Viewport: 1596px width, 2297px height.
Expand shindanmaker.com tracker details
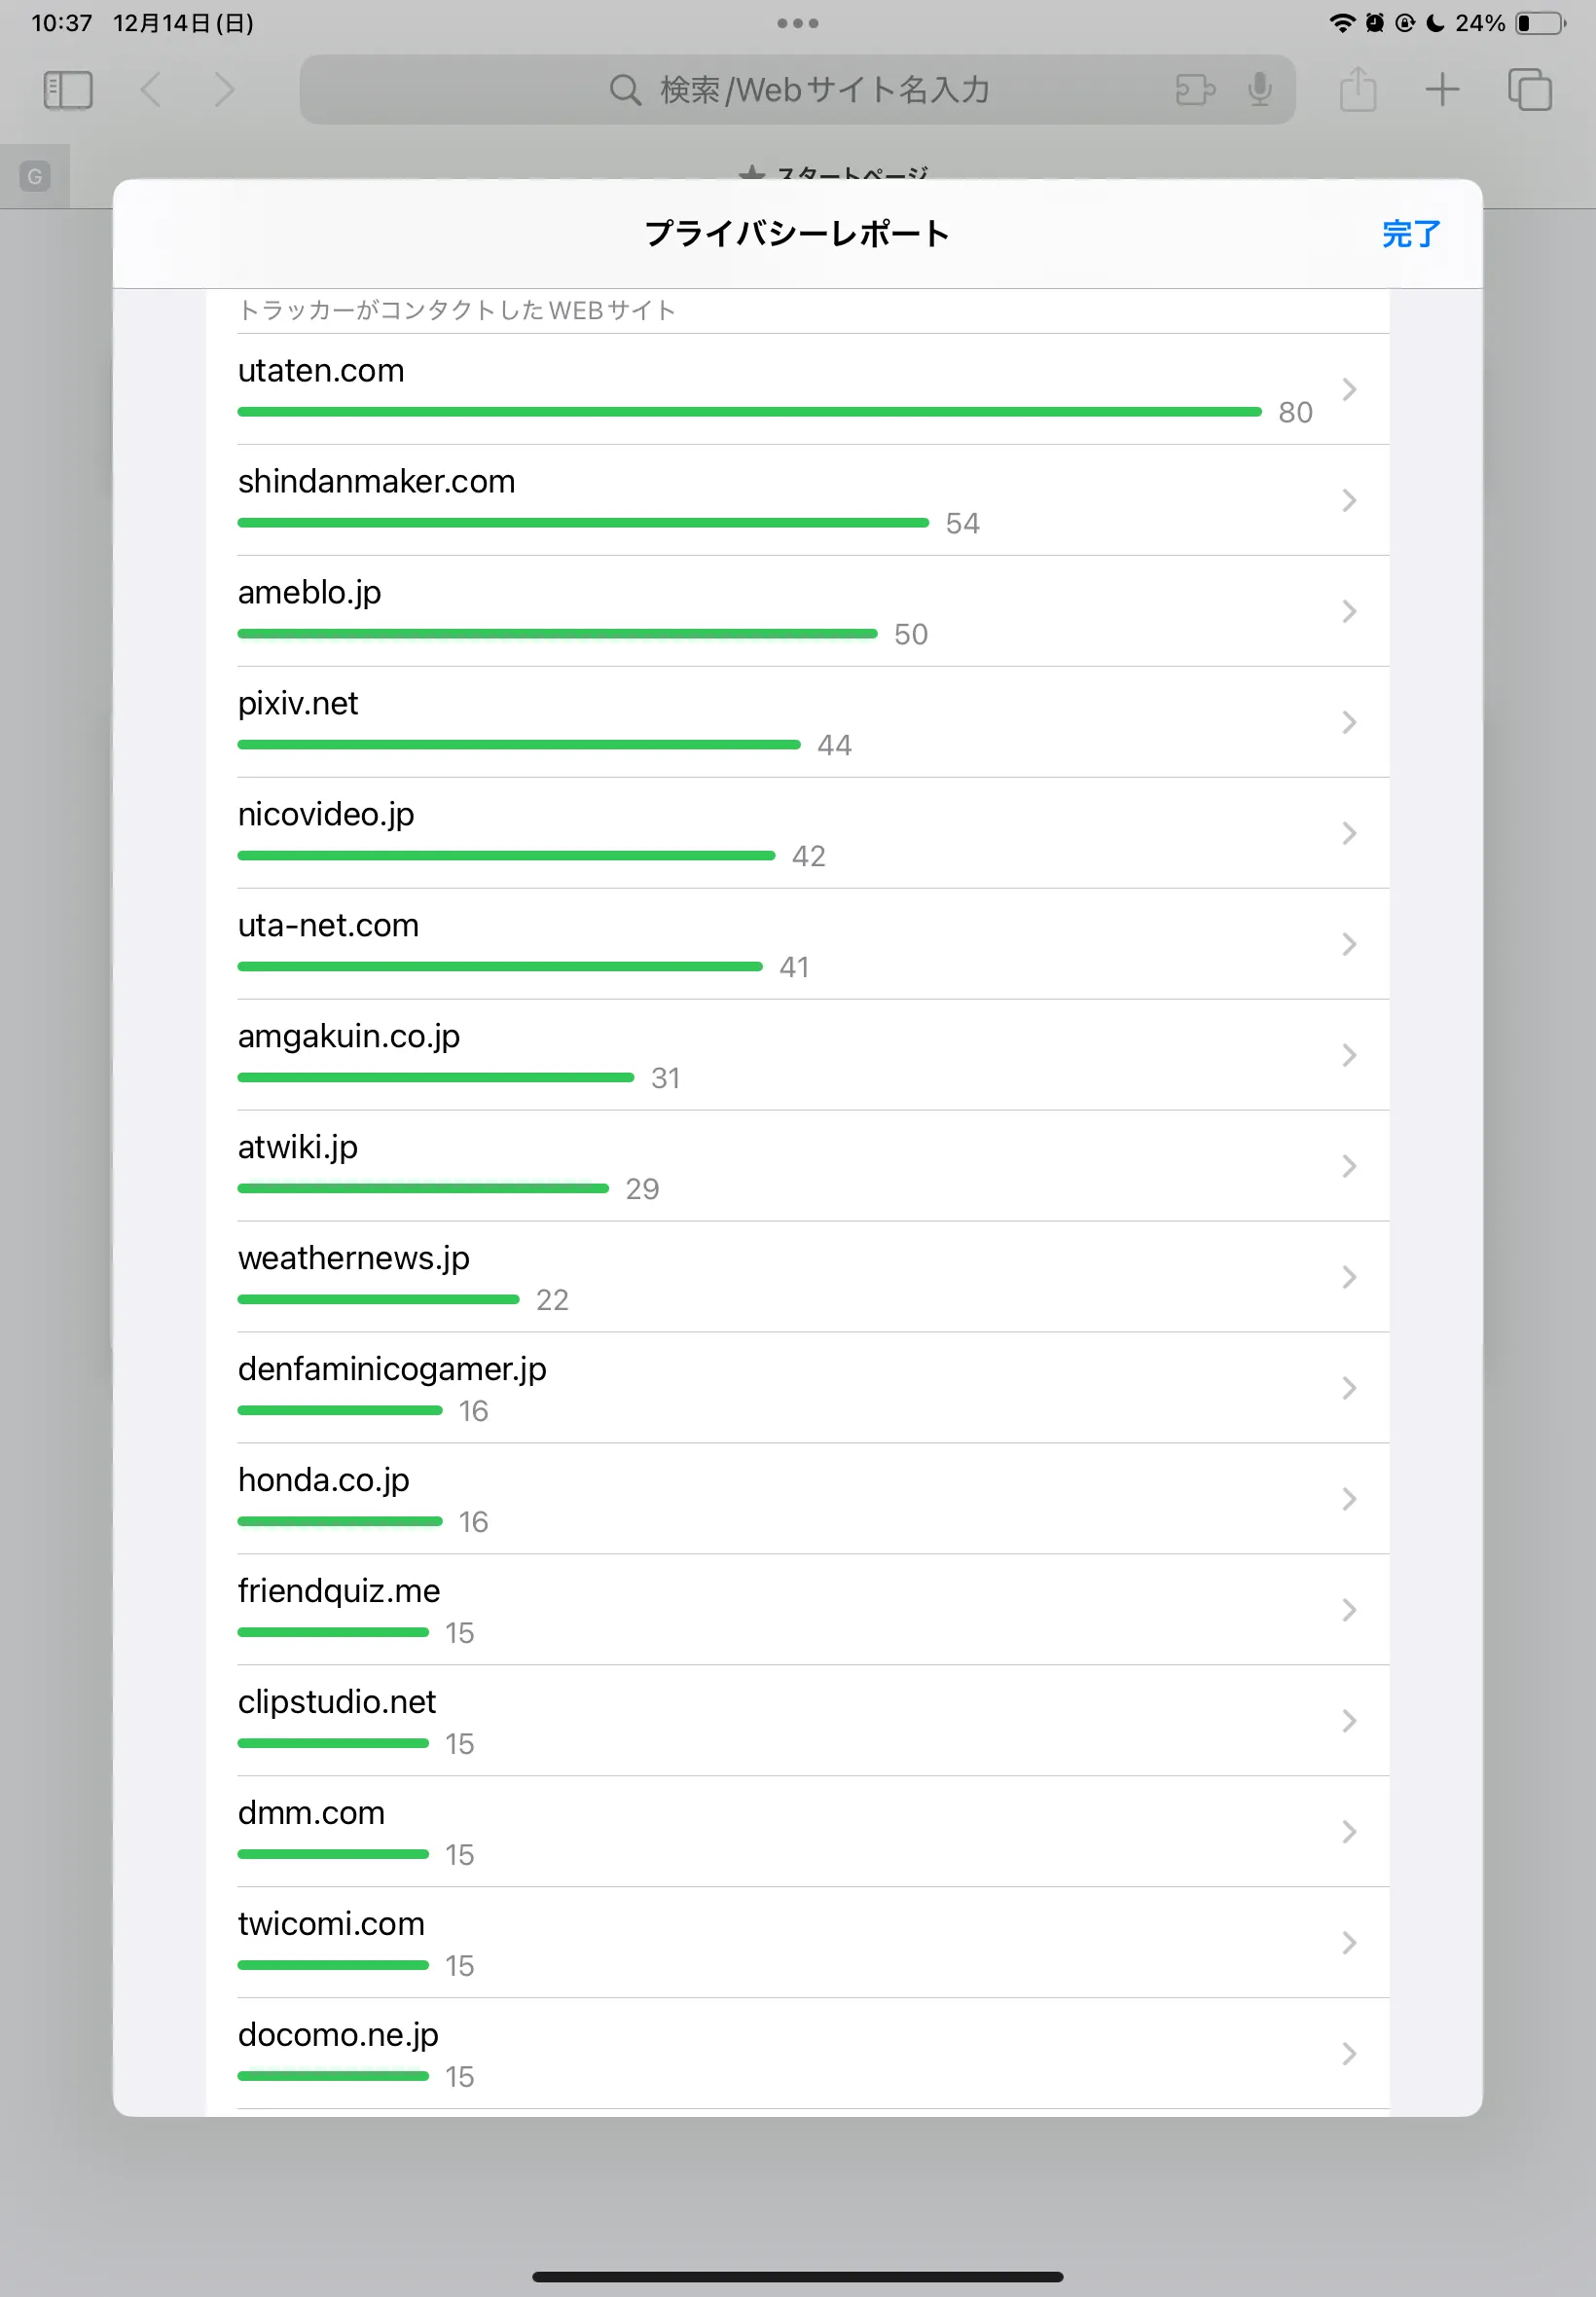[1348, 500]
